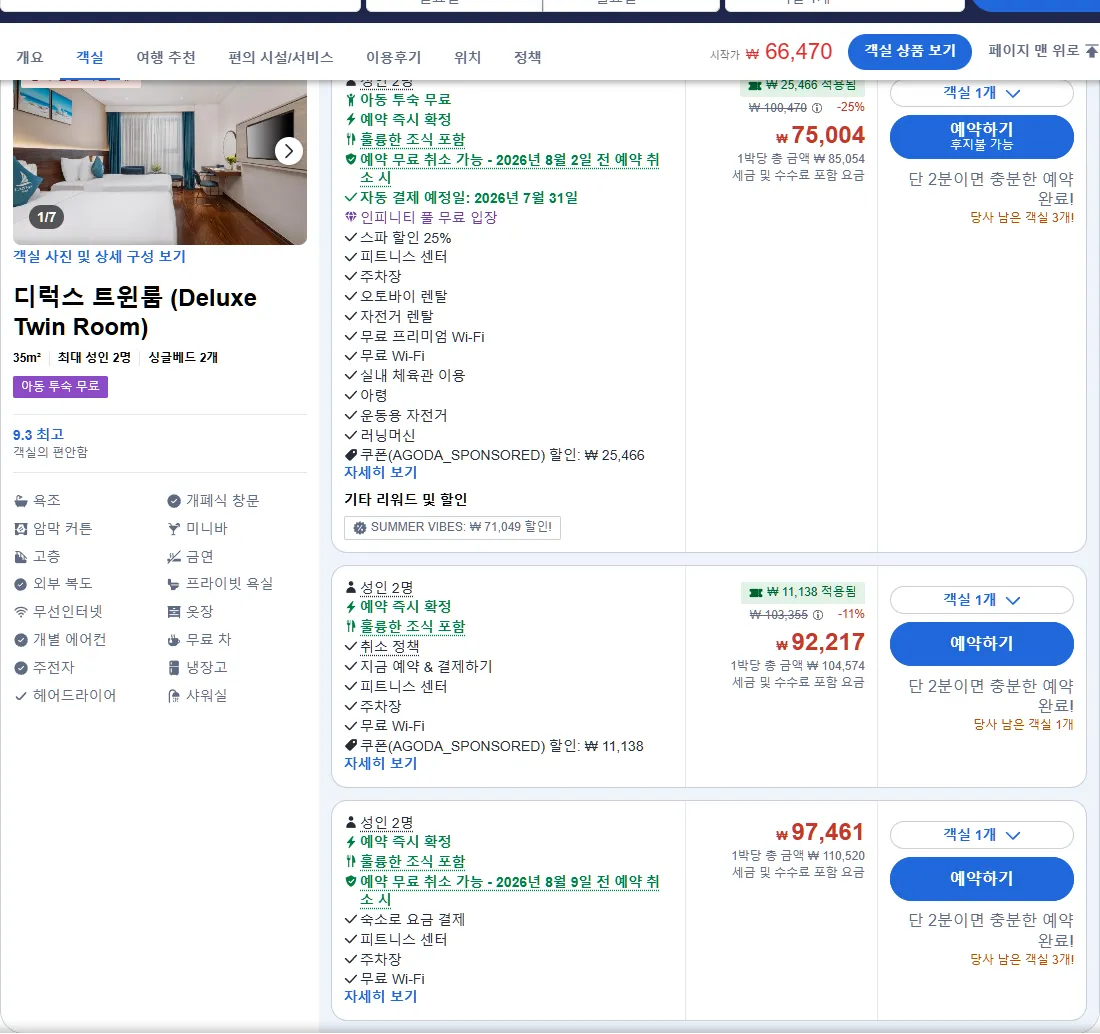Click the 프라이빗 욕실 private bathroom icon
The height and width of the screenshot is (1034, 1100).
coord(174,584)
